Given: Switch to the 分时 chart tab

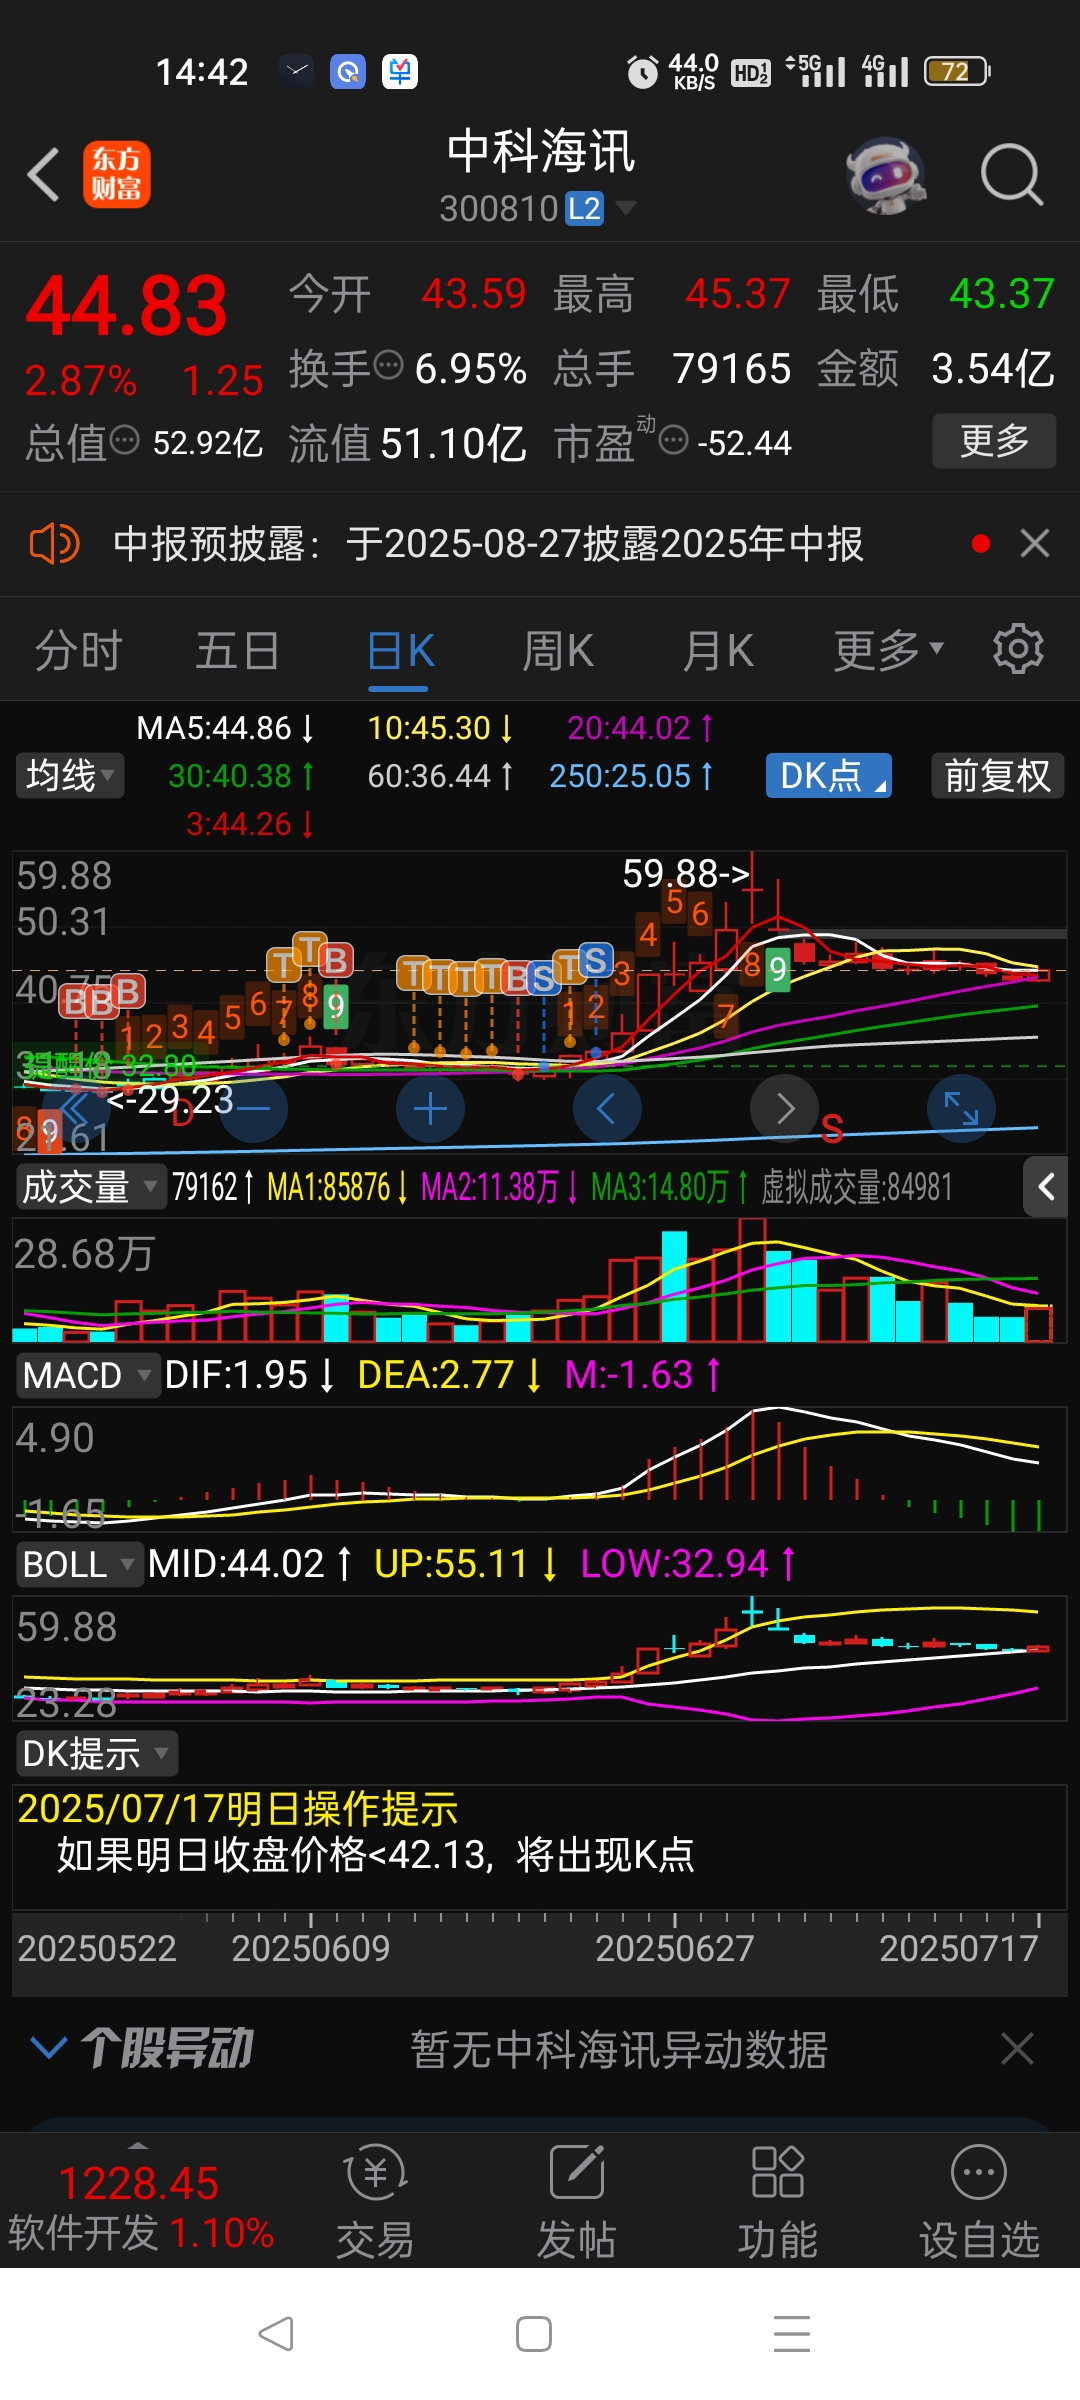Looking at the screenshot, I should [x=78, y=651].
